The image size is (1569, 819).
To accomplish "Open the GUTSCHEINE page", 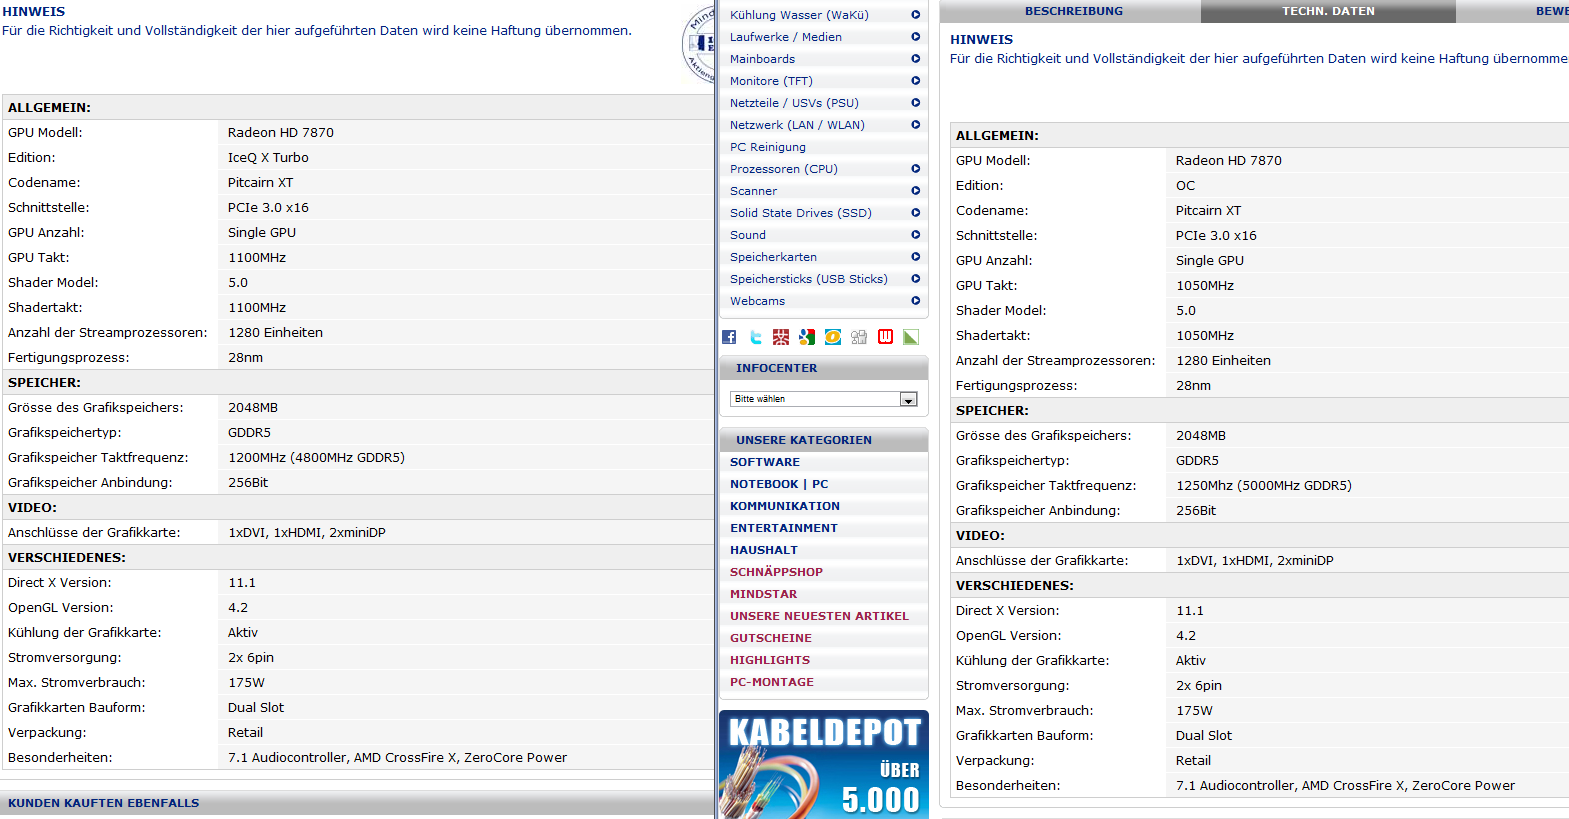I will pos(771,638).
